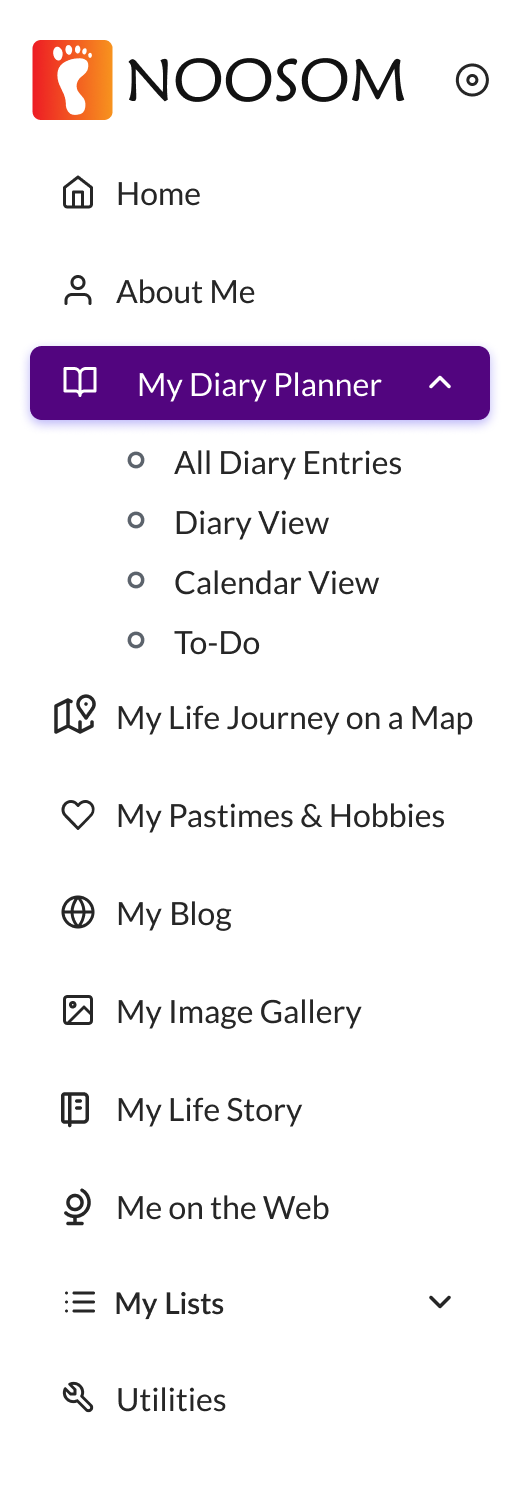Select Diary View submenu item
Screen dimensions: 518x1497
[251, 523]
